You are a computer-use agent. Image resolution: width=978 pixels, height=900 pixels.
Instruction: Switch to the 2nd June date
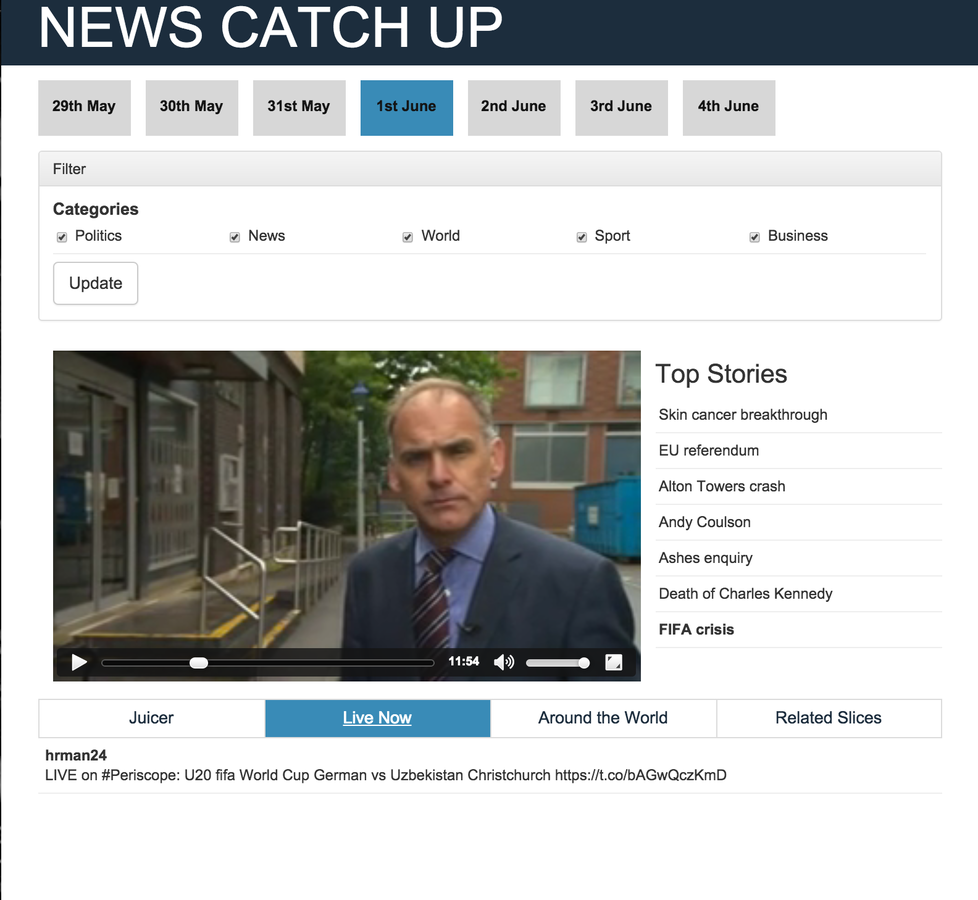pyautogui.click(x=514, y=107)
